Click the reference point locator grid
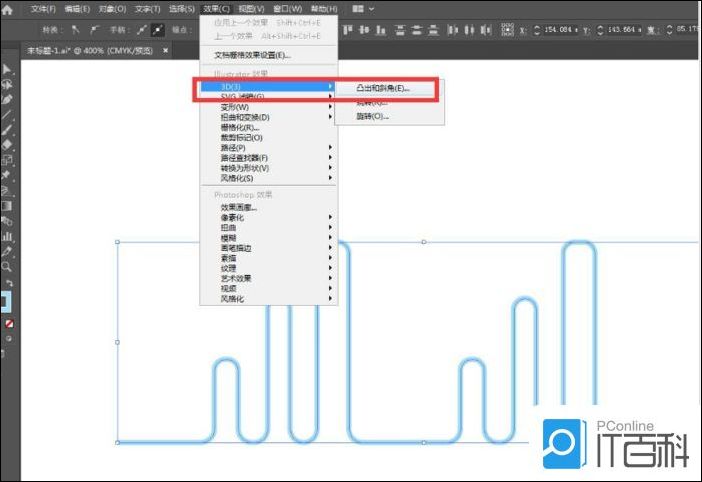The width and height of the screenshot is (702, 482). [x=507, y=30]
